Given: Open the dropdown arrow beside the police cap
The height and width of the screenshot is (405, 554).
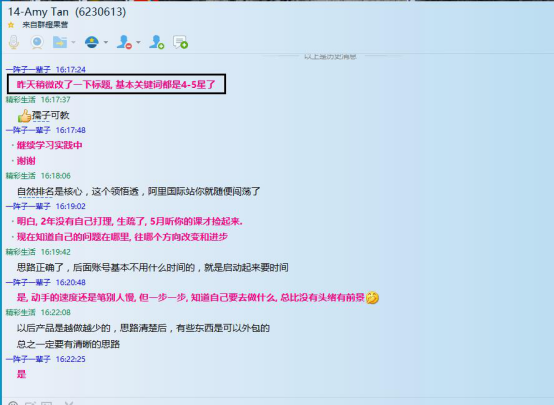Looking at the screenshot, I should click(106, 42).
